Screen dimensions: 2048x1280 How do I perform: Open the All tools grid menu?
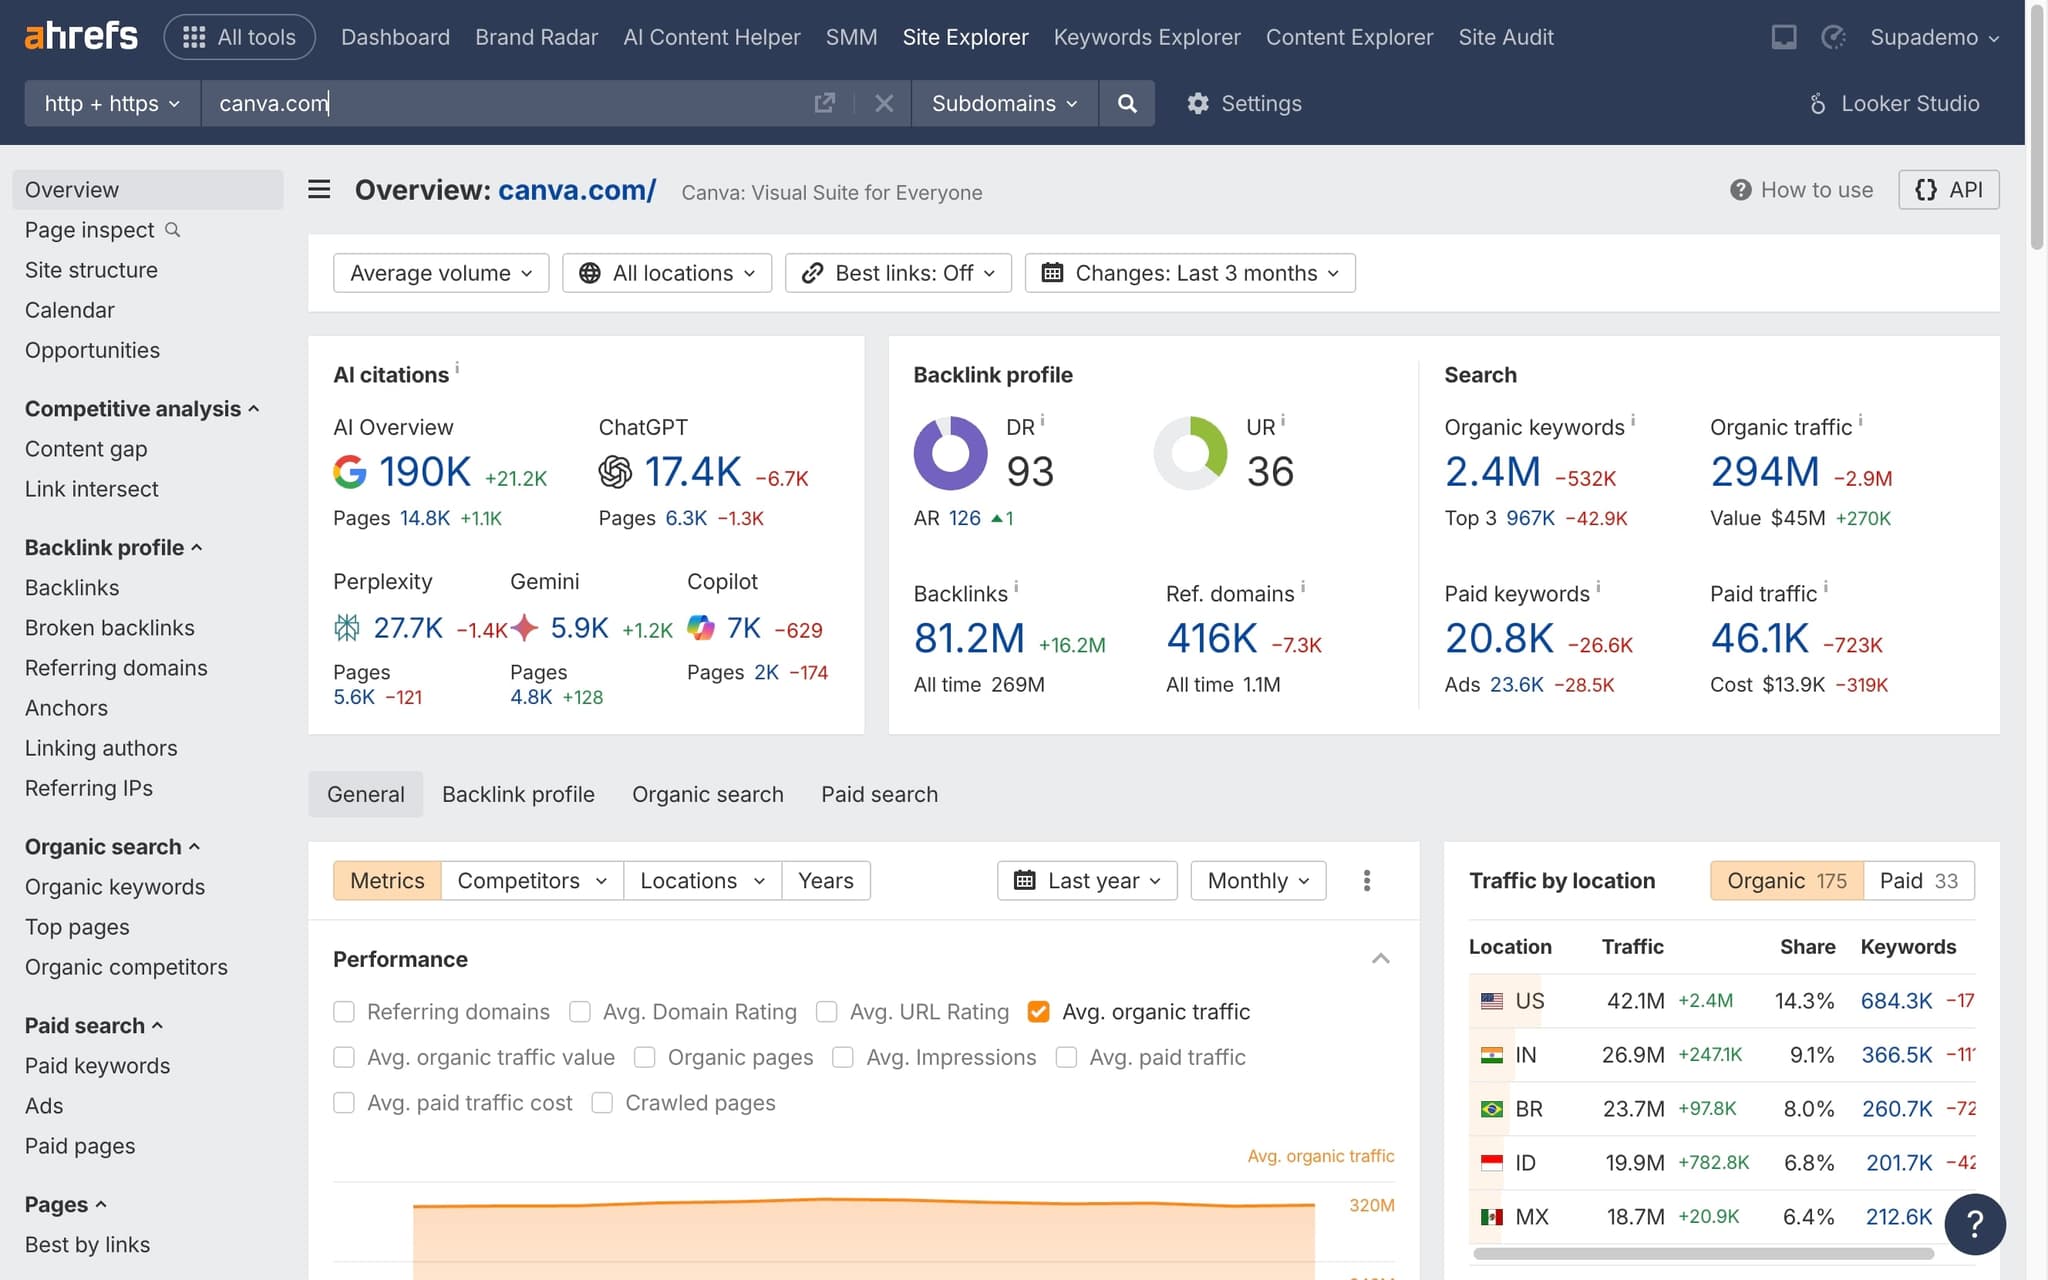239,36
